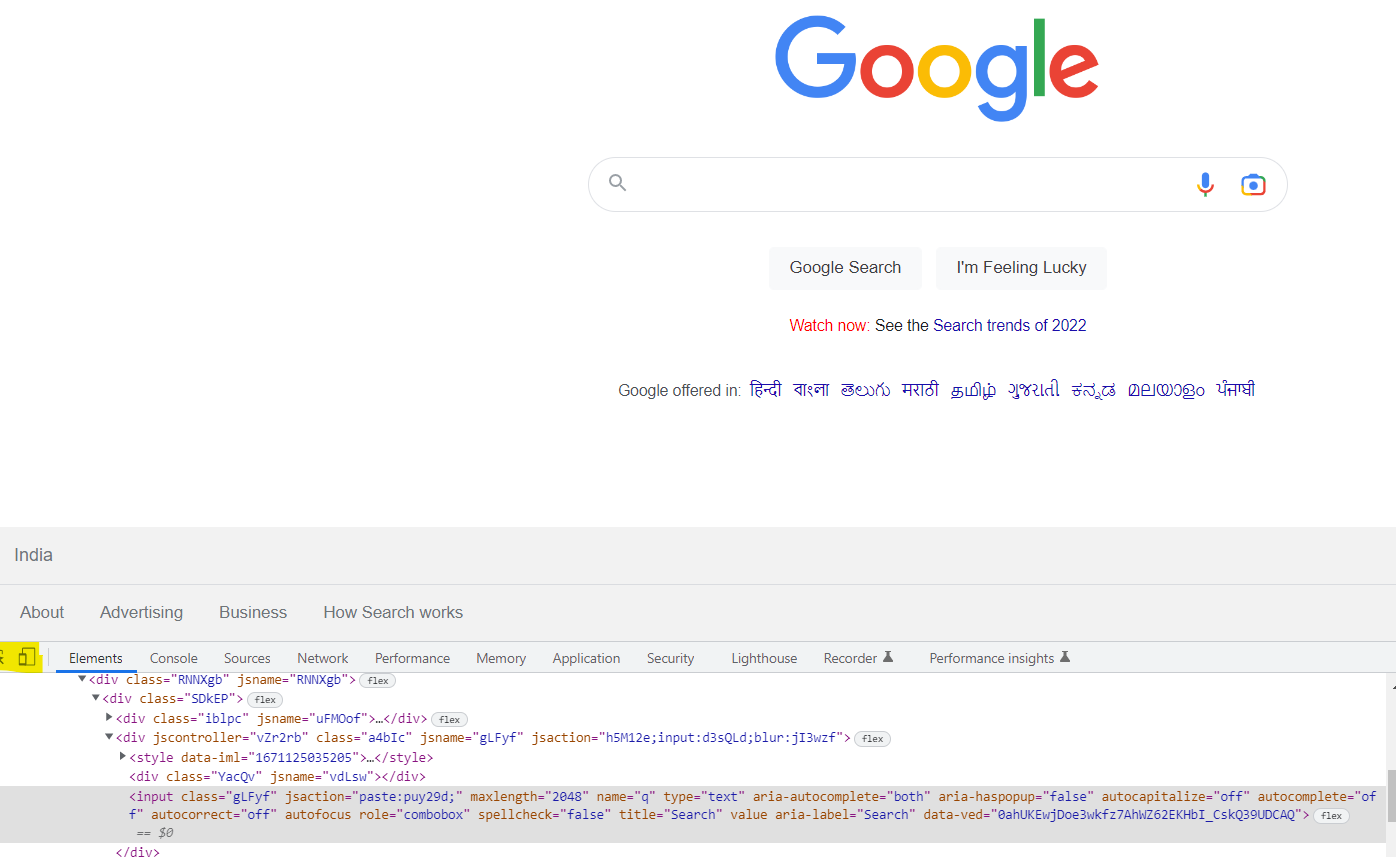
Task: Click the maxlength="2048" attribute
Action: pos(529,797)
